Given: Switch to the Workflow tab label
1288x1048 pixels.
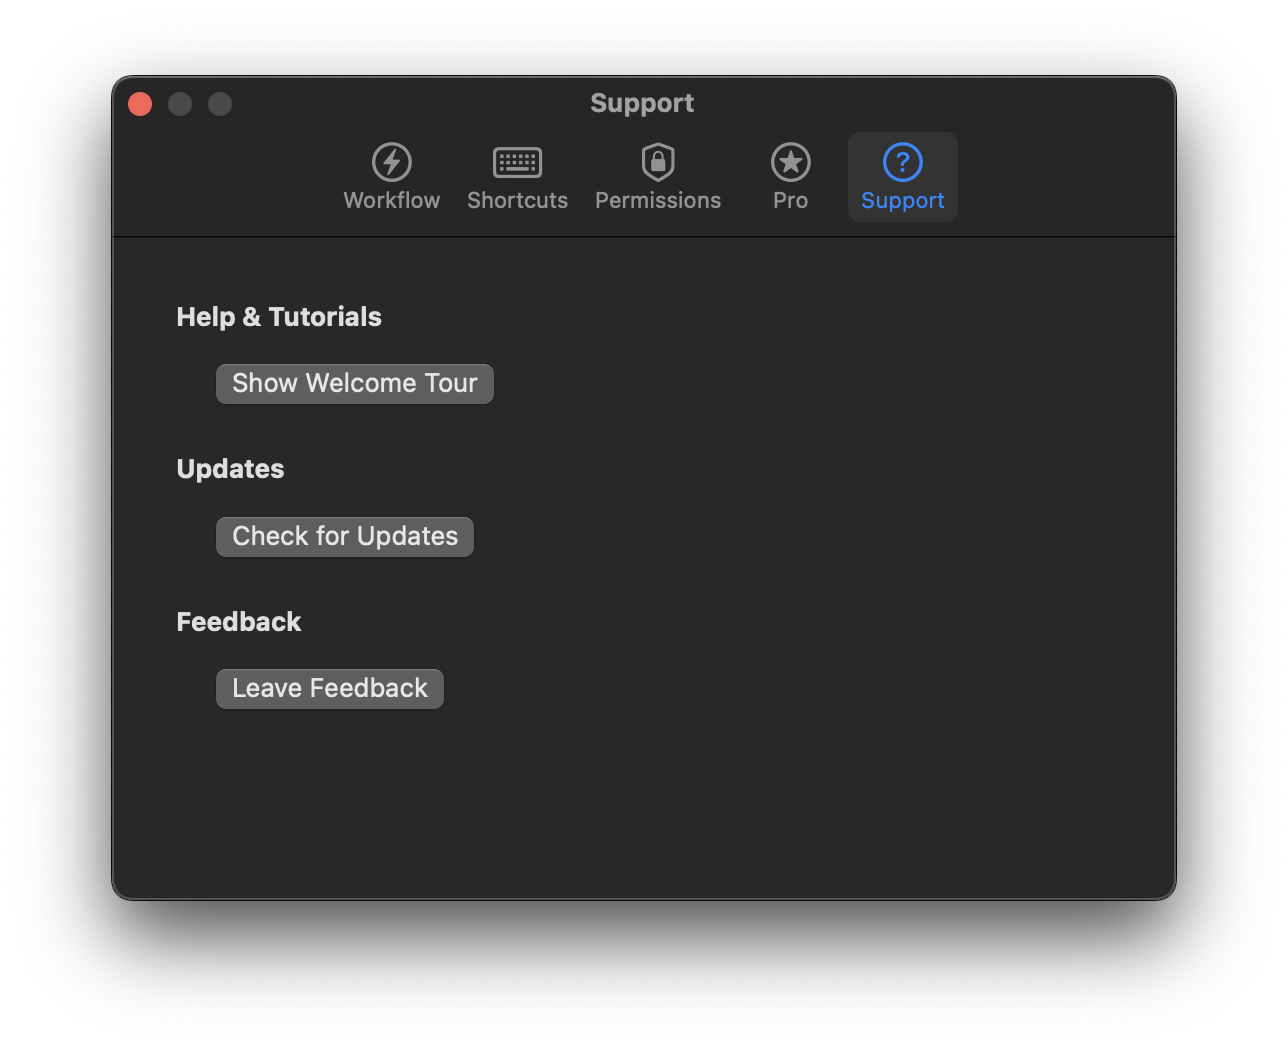Looking at the screenshot, I should tap(392, 201).
